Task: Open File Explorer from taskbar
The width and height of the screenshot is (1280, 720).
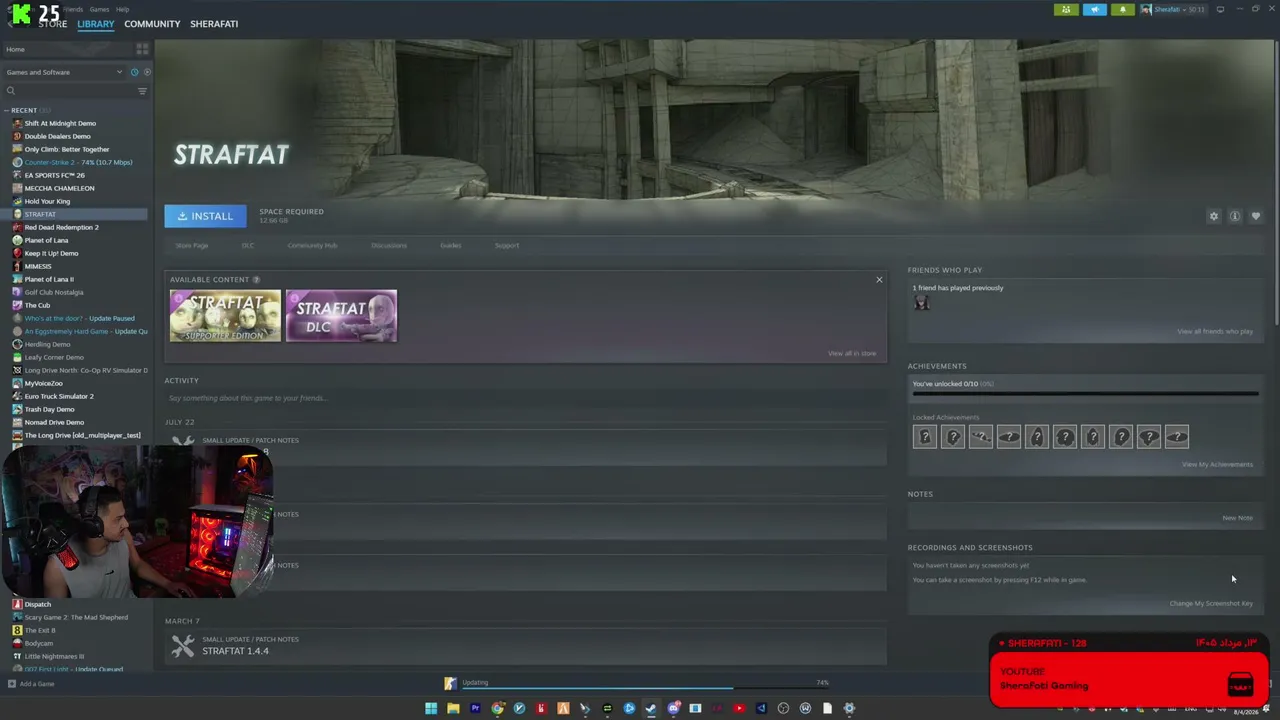Action: tap(453, 708)
